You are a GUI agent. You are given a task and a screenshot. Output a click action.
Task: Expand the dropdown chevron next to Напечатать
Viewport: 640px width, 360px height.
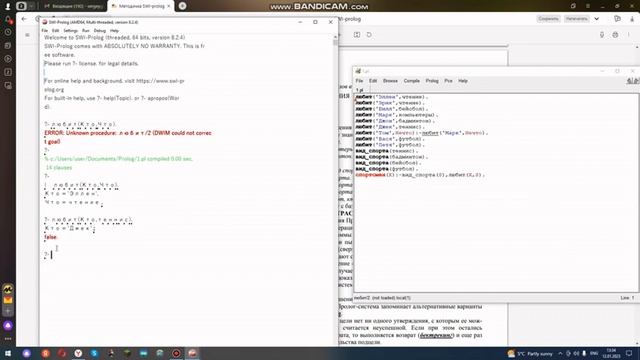[597, 19]
